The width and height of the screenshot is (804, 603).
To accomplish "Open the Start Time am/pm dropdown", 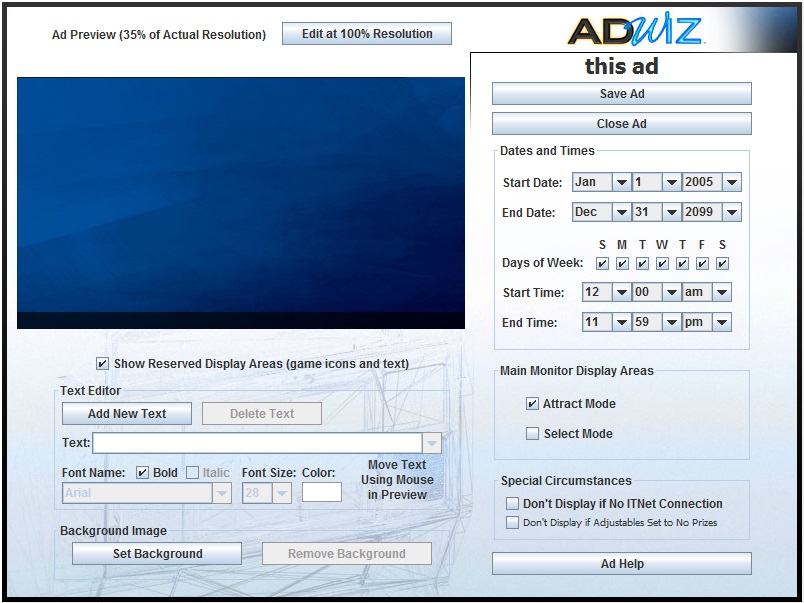I will click(722, 292).
